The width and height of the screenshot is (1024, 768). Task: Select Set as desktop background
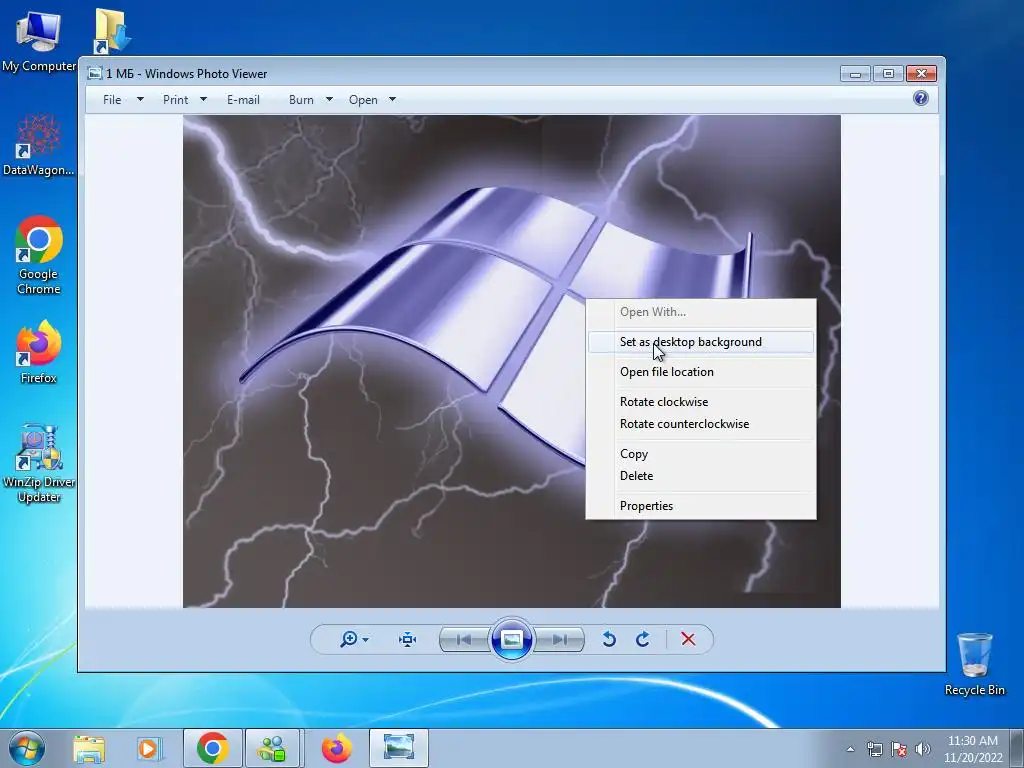coord(701,342)
